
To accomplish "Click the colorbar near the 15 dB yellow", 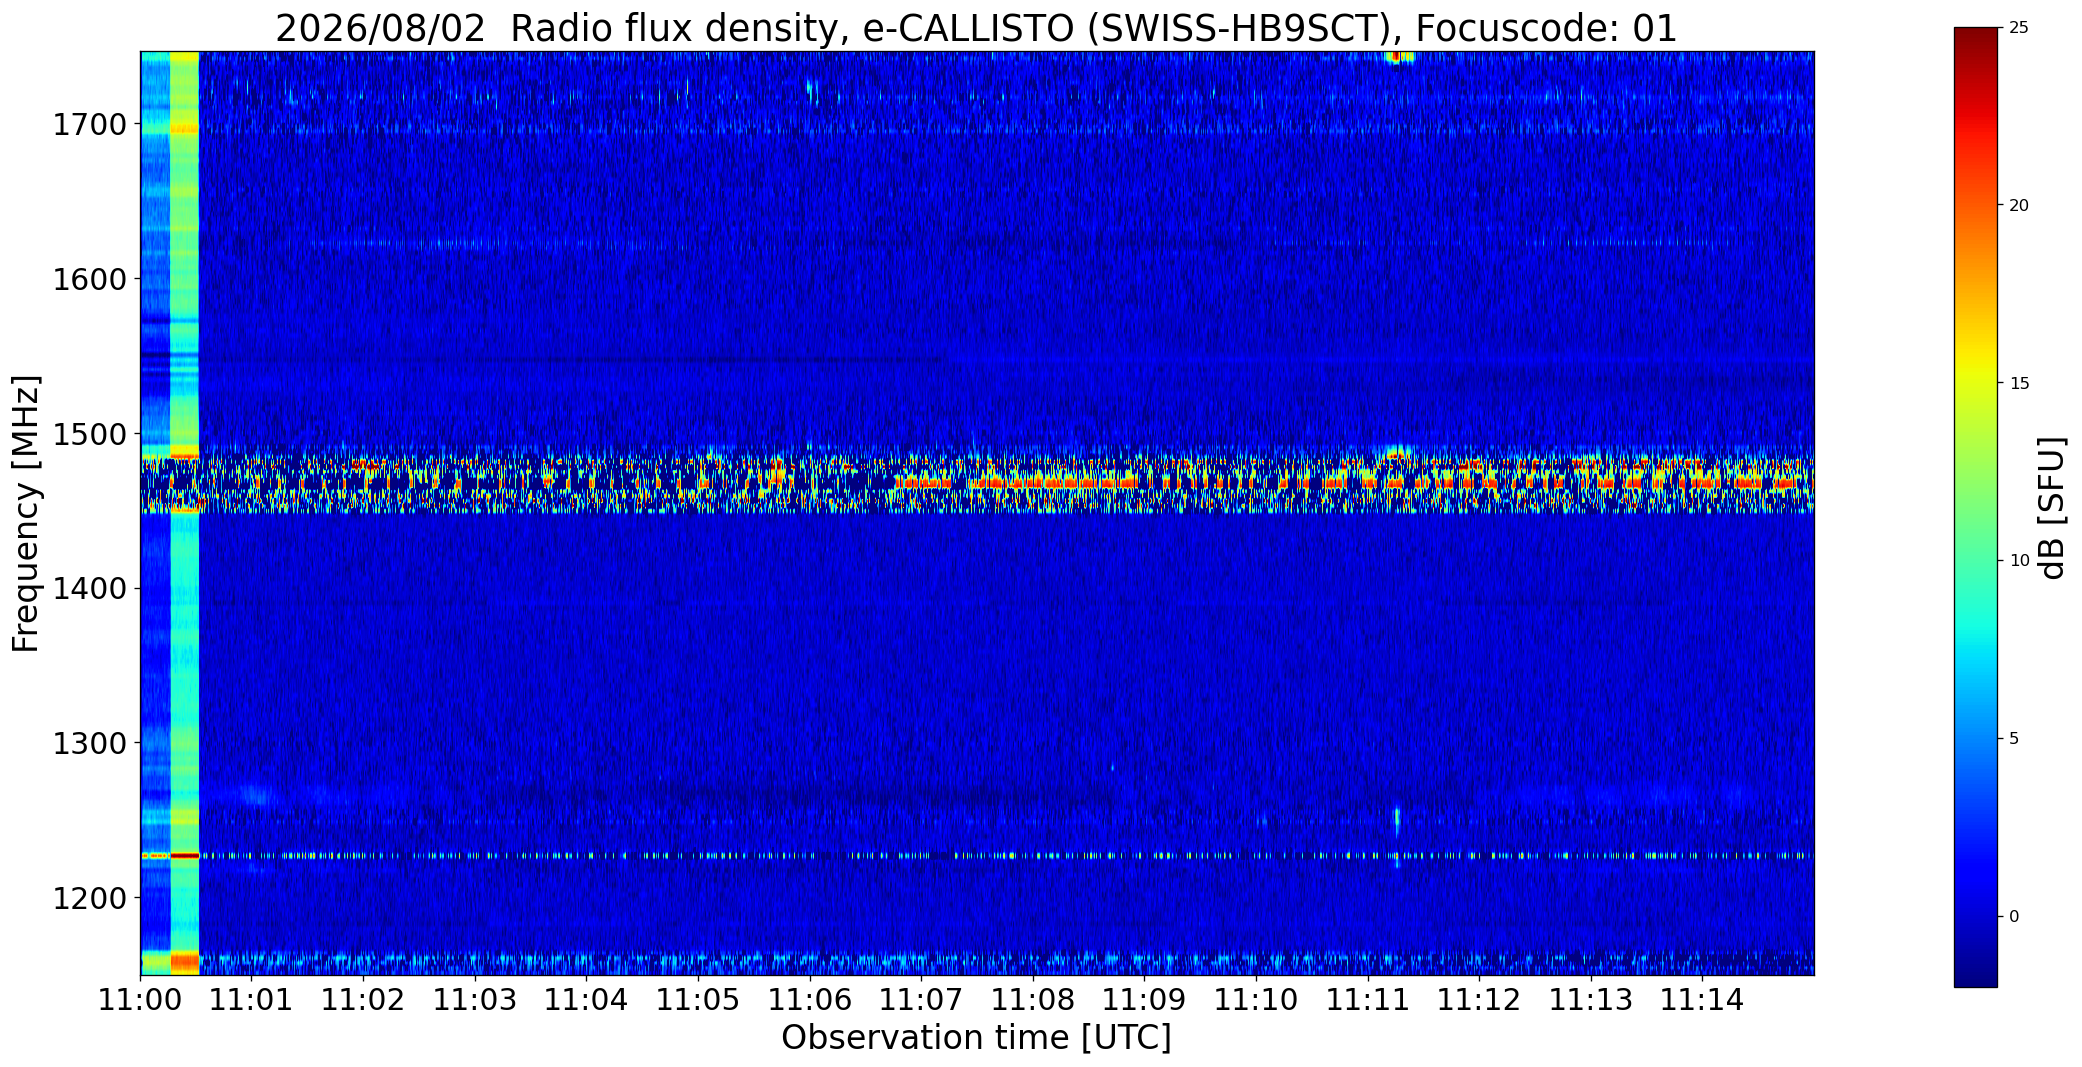I will [x=1975, y=383].
